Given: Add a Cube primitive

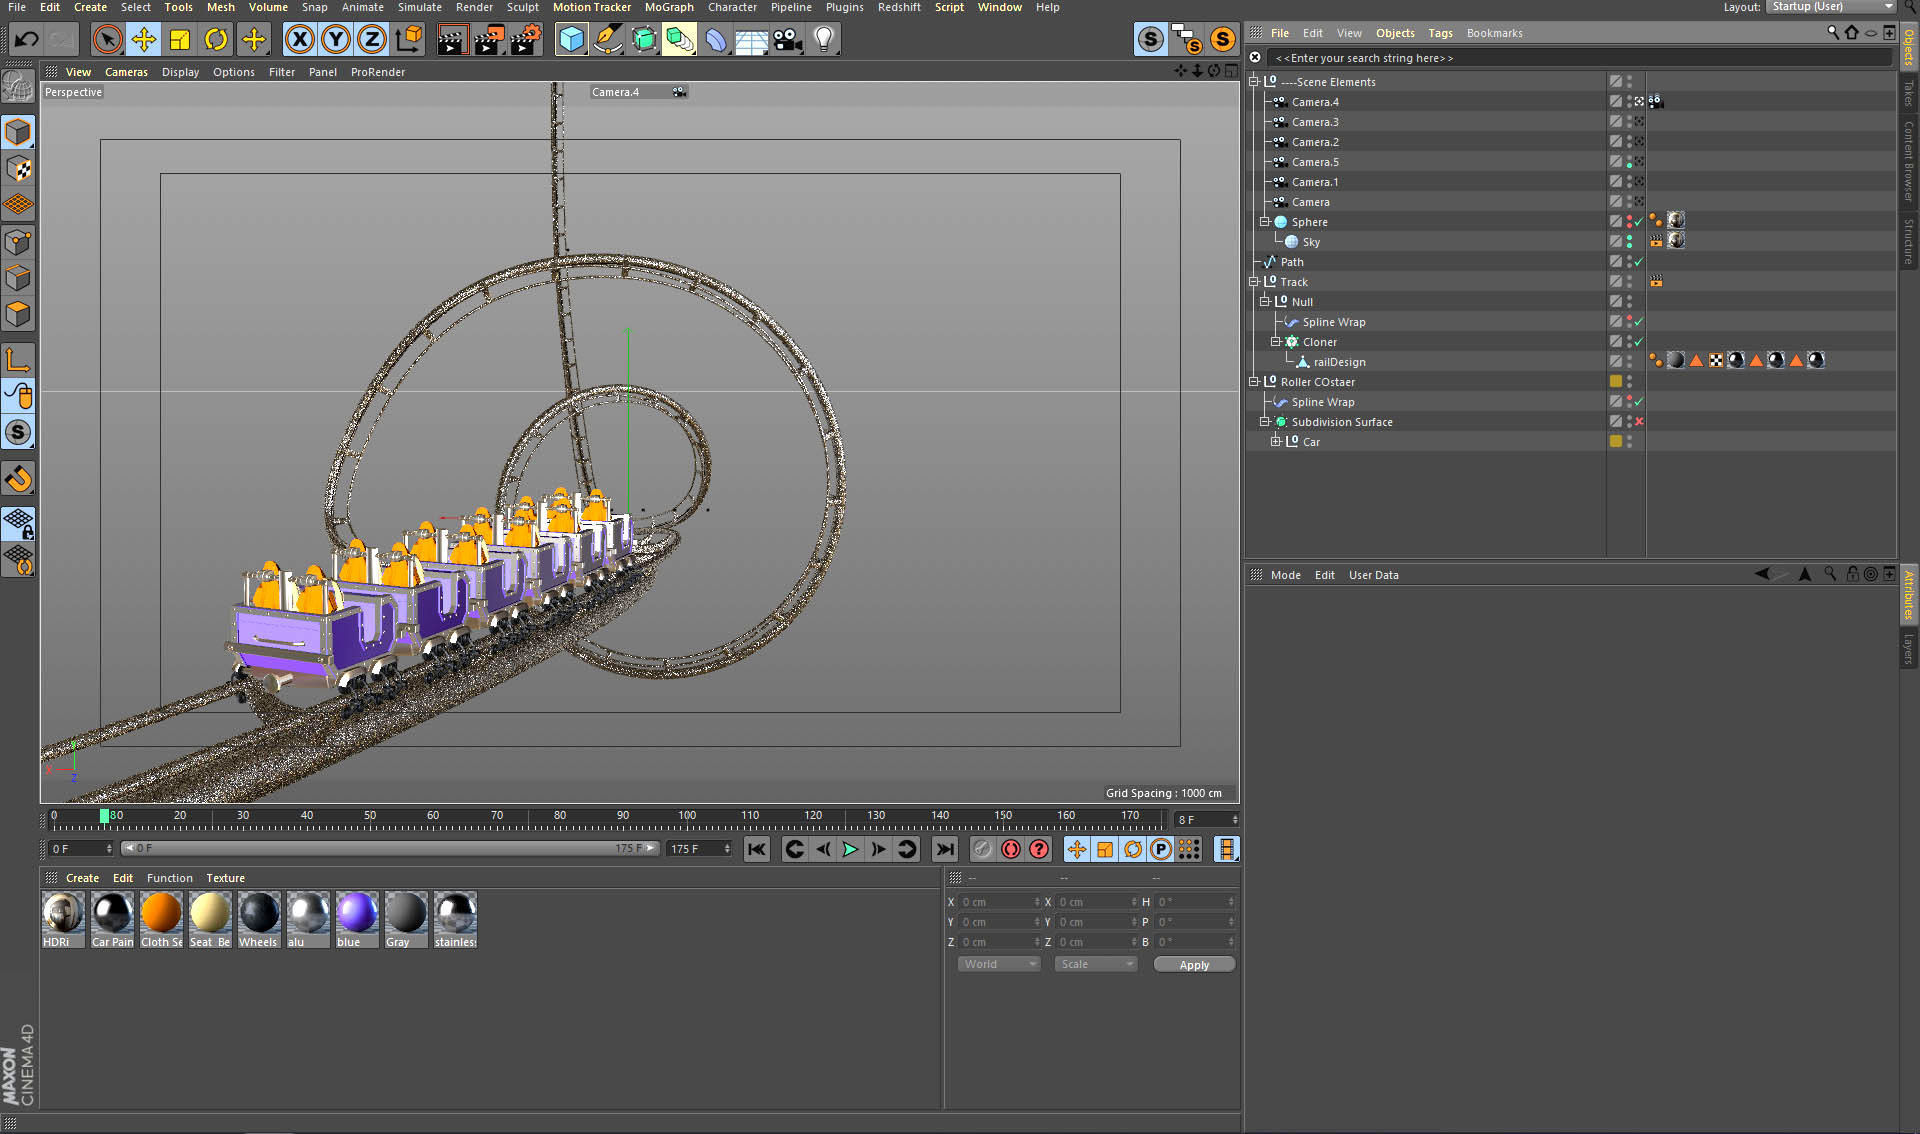Looking at the screenshot, I should [571, 40].
